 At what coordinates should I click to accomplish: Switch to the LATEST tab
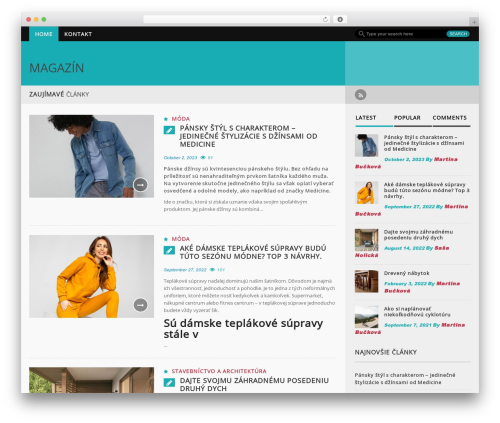(366, 118)
